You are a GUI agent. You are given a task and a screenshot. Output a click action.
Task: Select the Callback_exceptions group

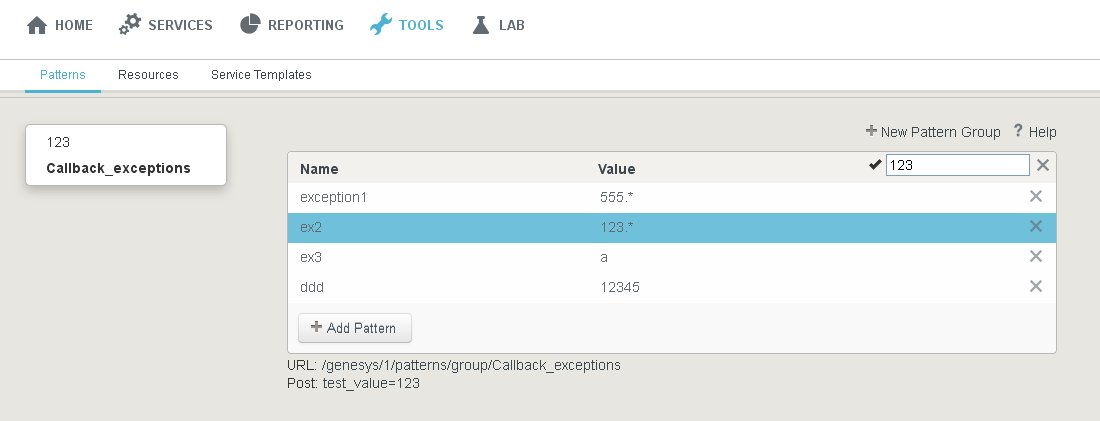click(x=118, y=168)
